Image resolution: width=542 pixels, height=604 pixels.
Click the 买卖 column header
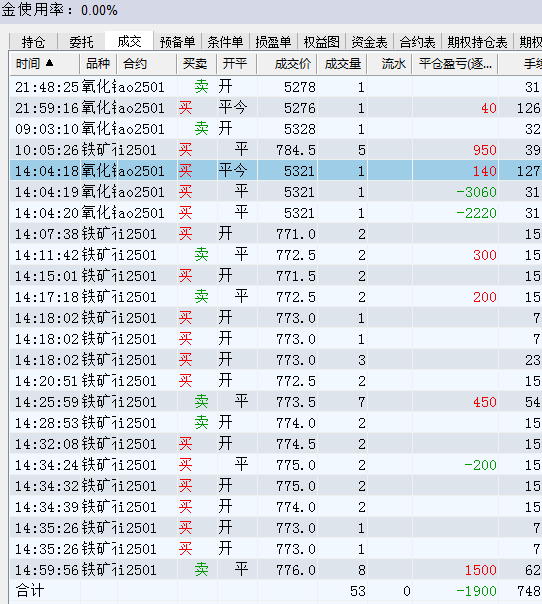coord(196,64)
